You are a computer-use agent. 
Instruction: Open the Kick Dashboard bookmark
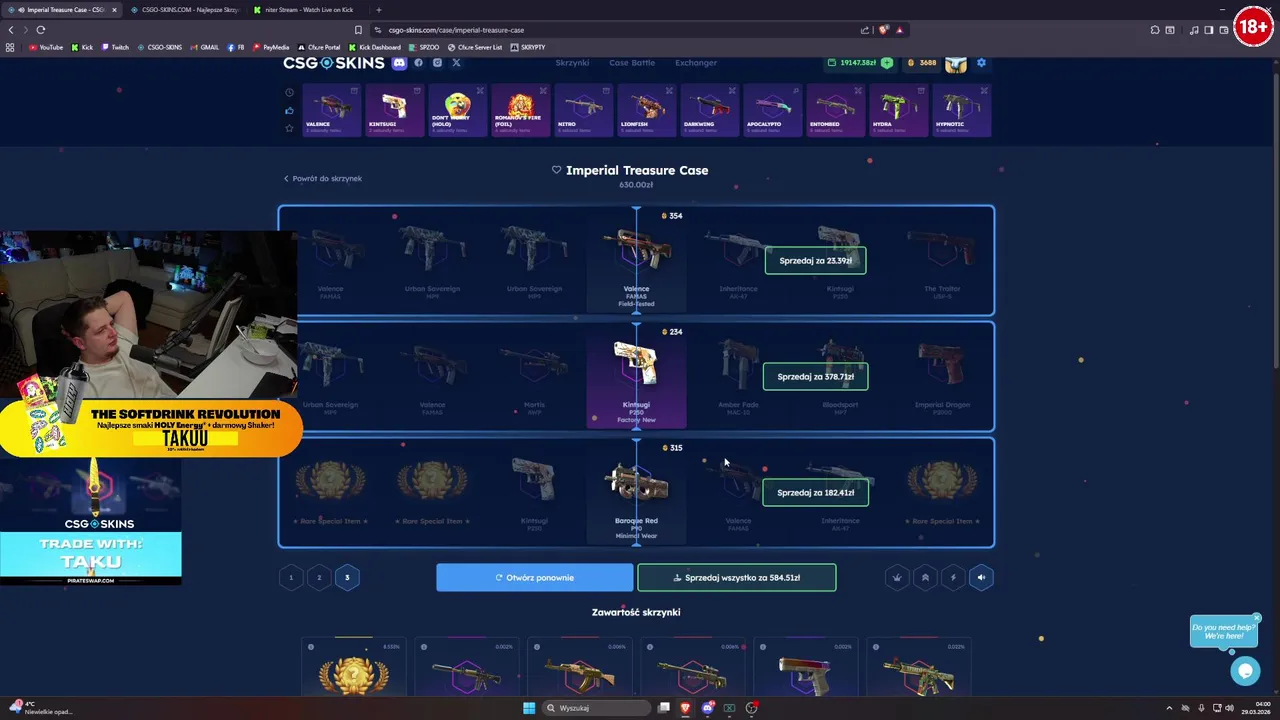(375, 47)
